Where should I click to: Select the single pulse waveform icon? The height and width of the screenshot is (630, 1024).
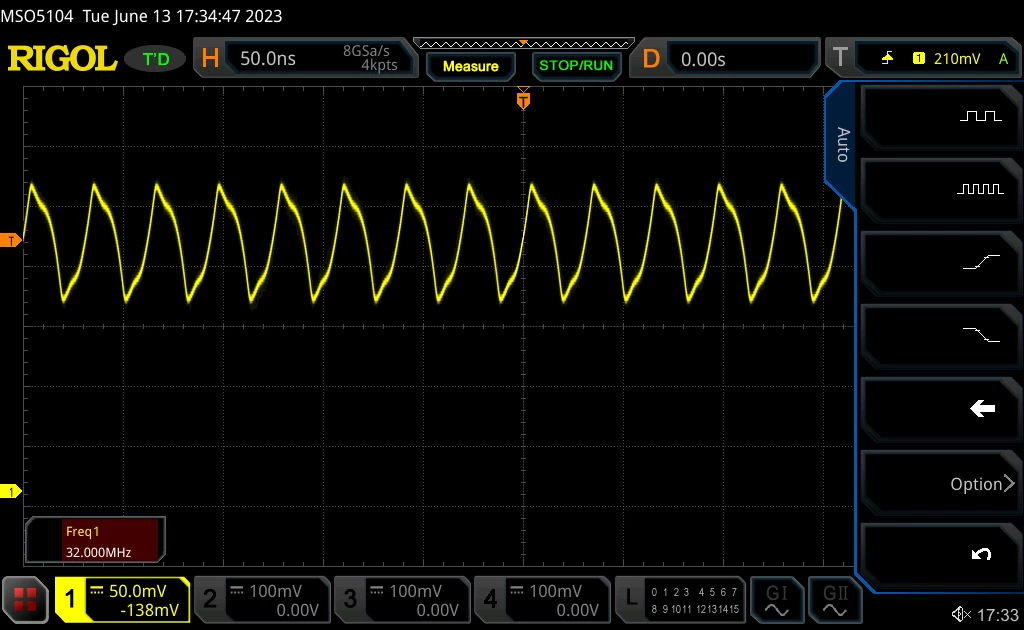click(980, 116)
